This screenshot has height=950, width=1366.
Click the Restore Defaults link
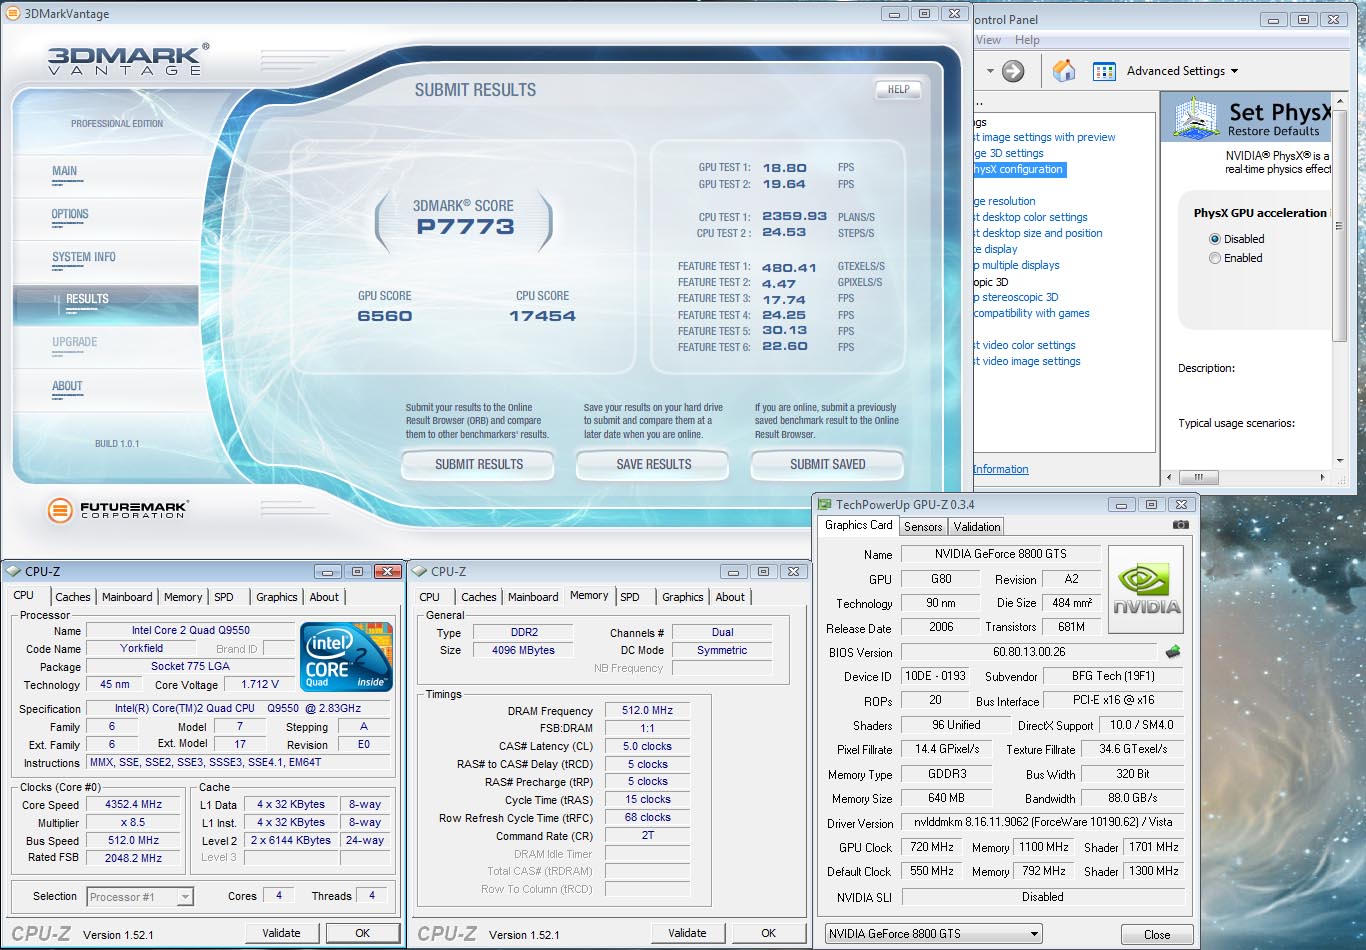point(1273,131)
